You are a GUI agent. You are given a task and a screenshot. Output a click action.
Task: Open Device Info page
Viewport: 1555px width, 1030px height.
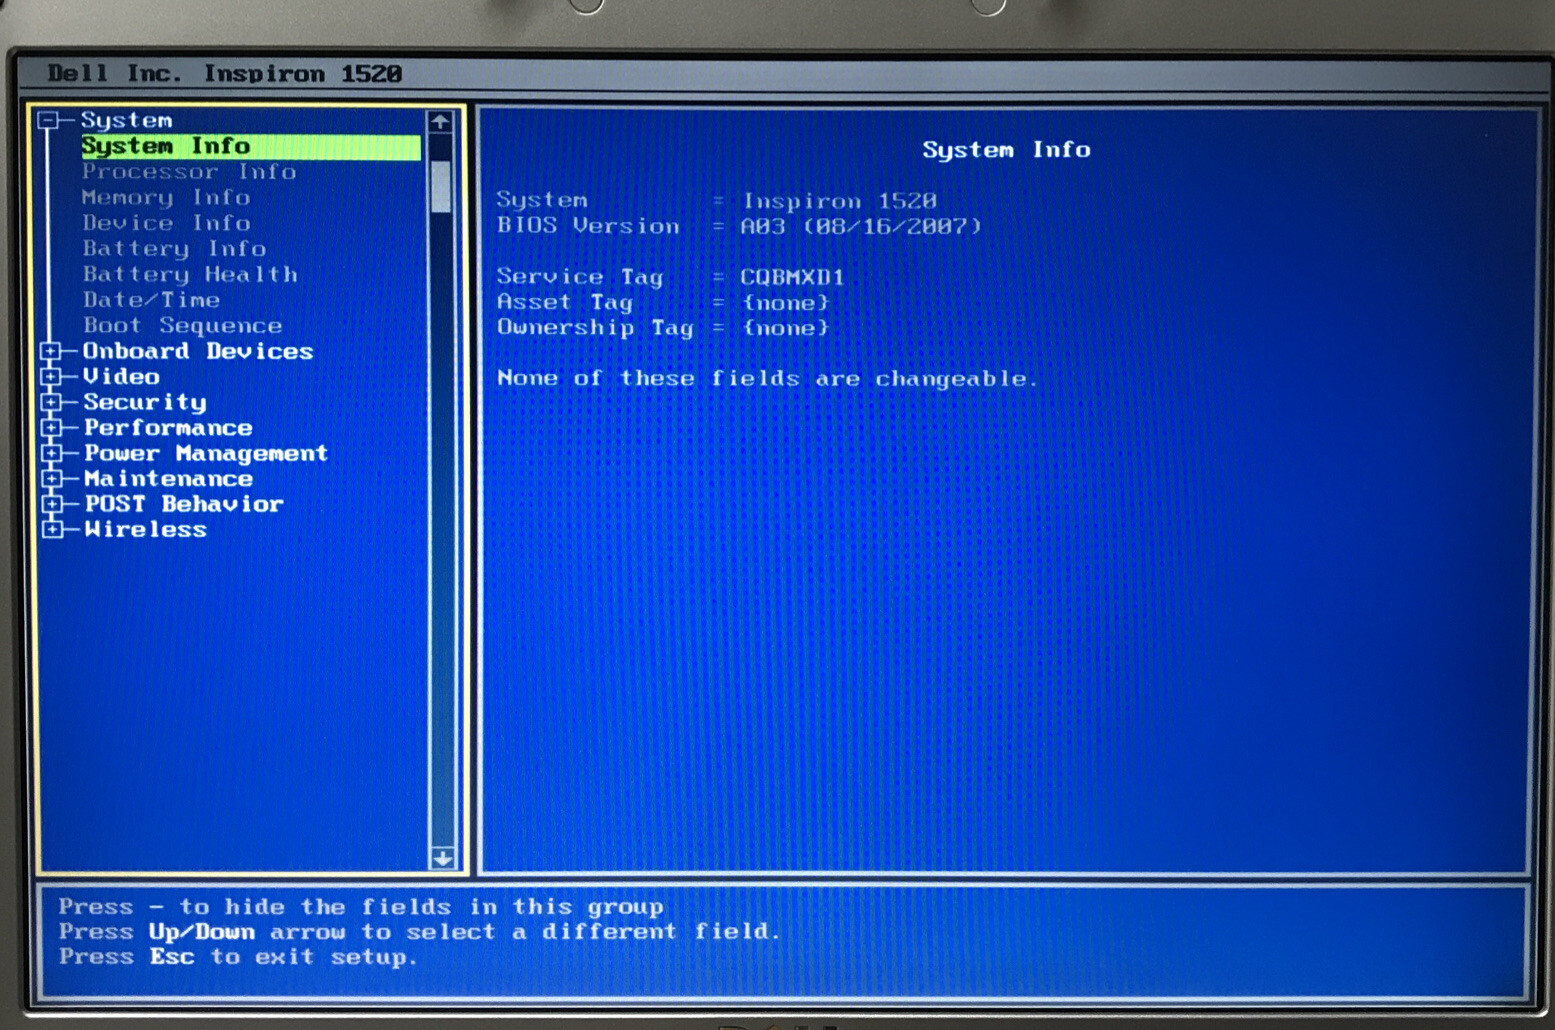166,223
